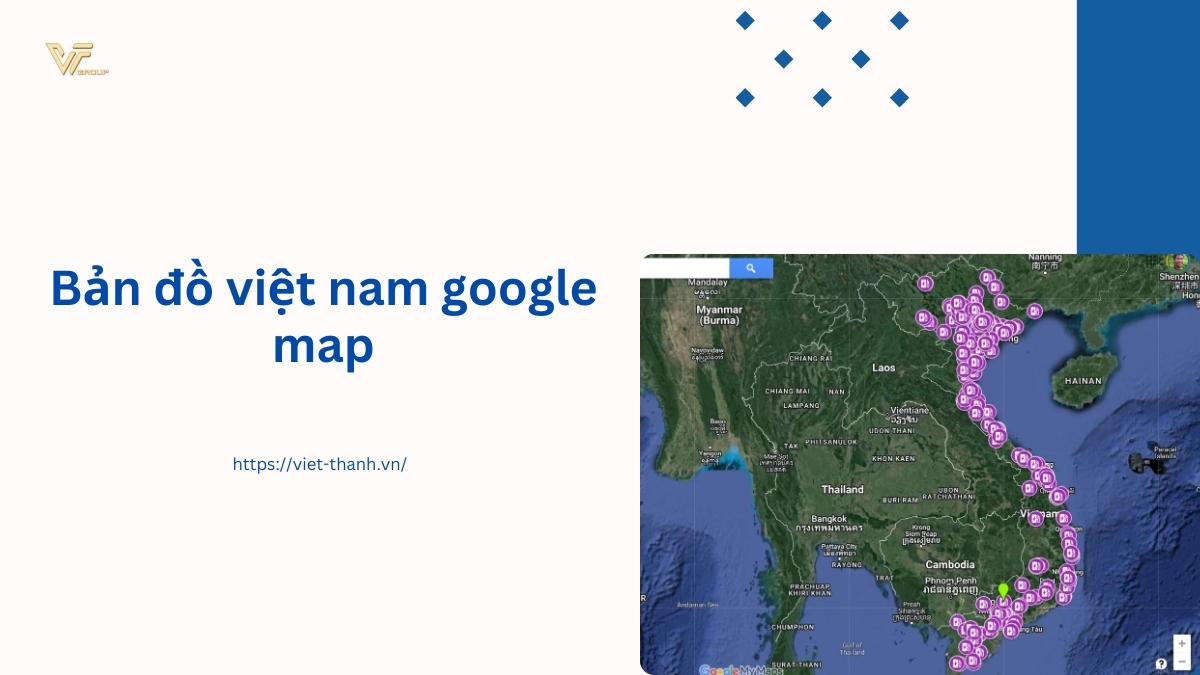This screenshot has width=1200, height=675.
Task: Open the map help question-mark icon
Action: pyautogui.click(x=1161, y=663)
